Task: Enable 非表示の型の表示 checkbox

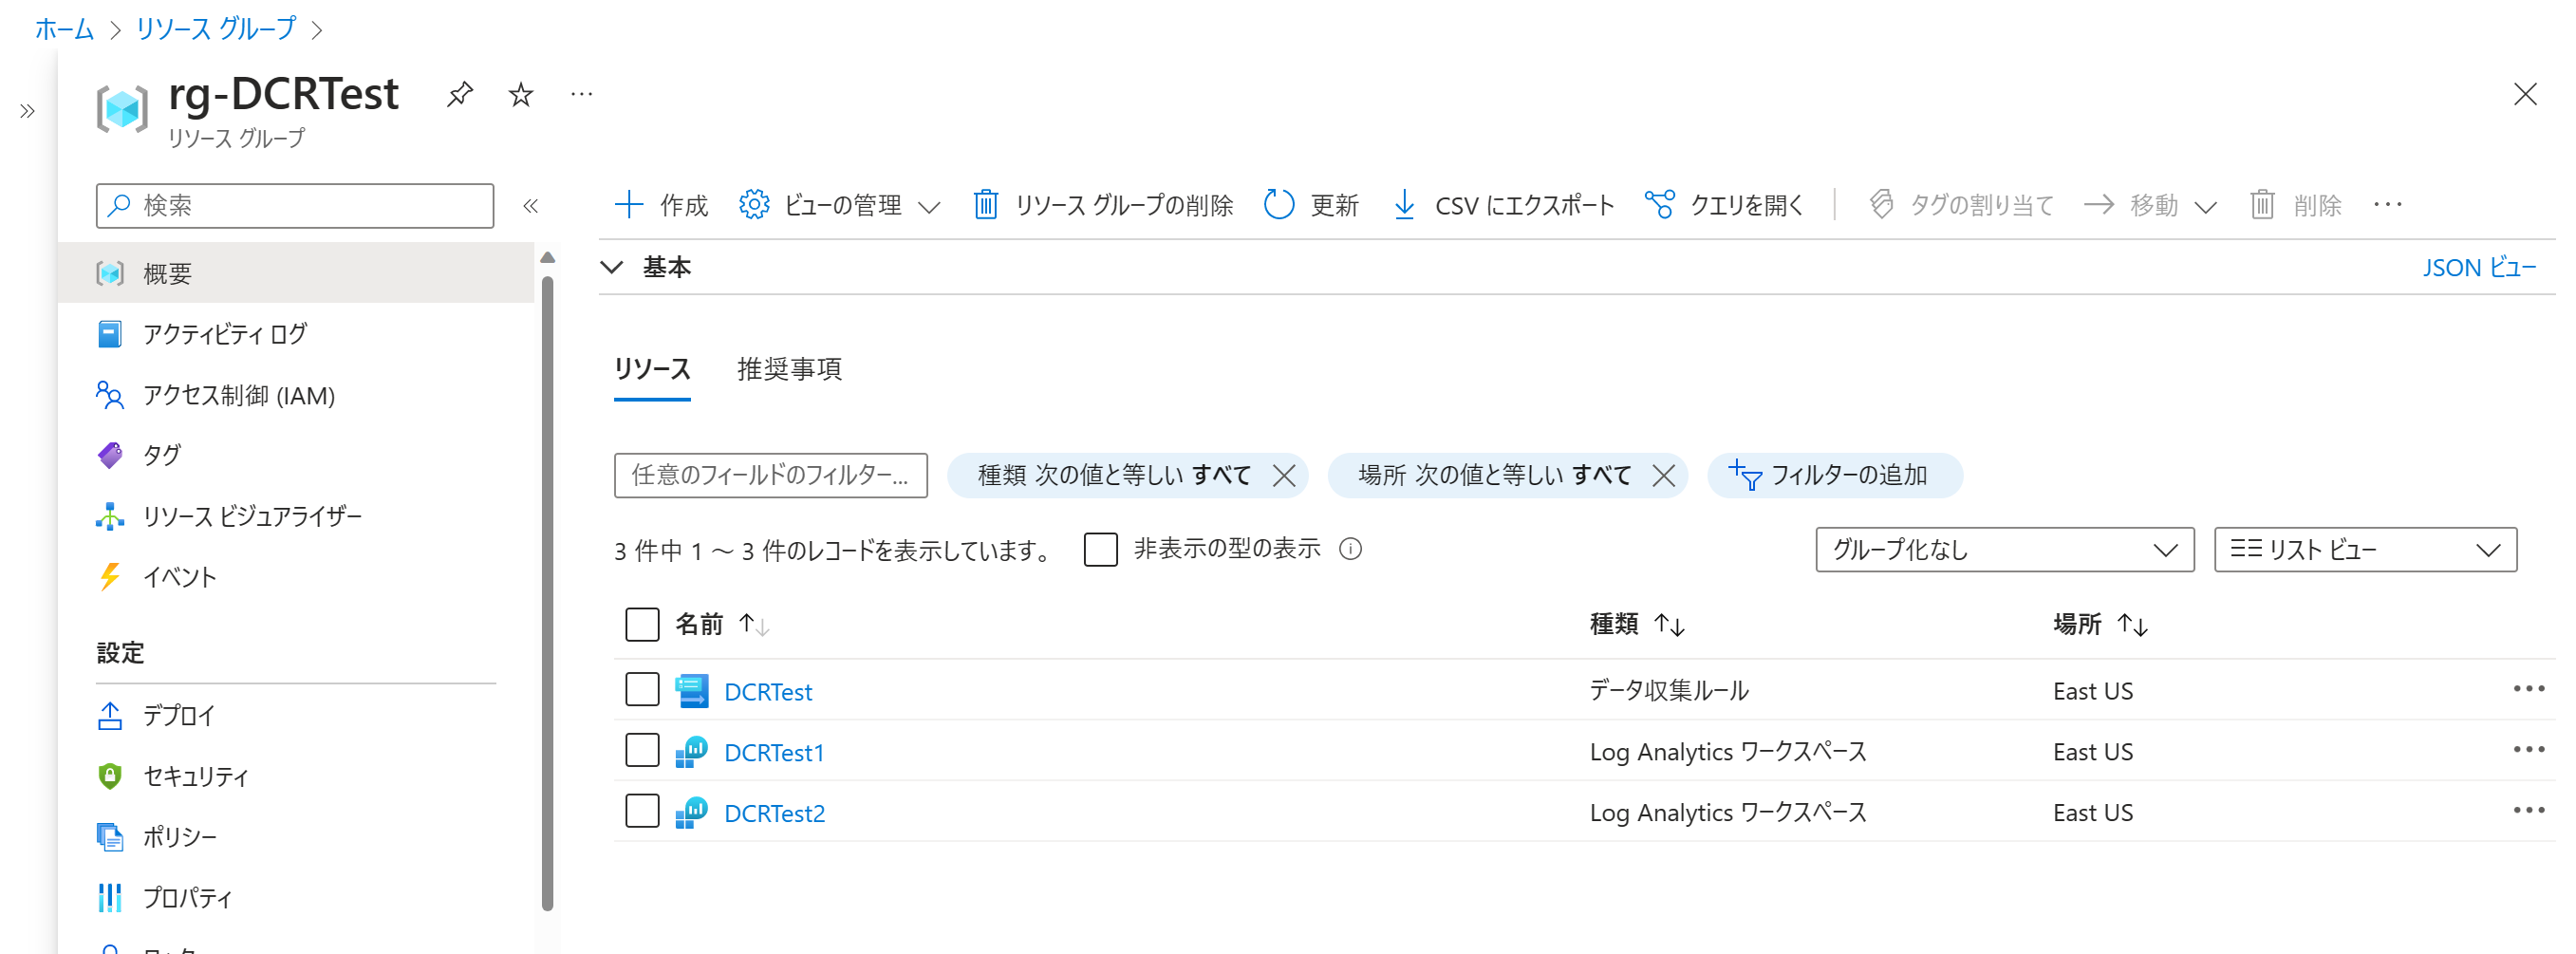Action: click(x=1100, y=549)
